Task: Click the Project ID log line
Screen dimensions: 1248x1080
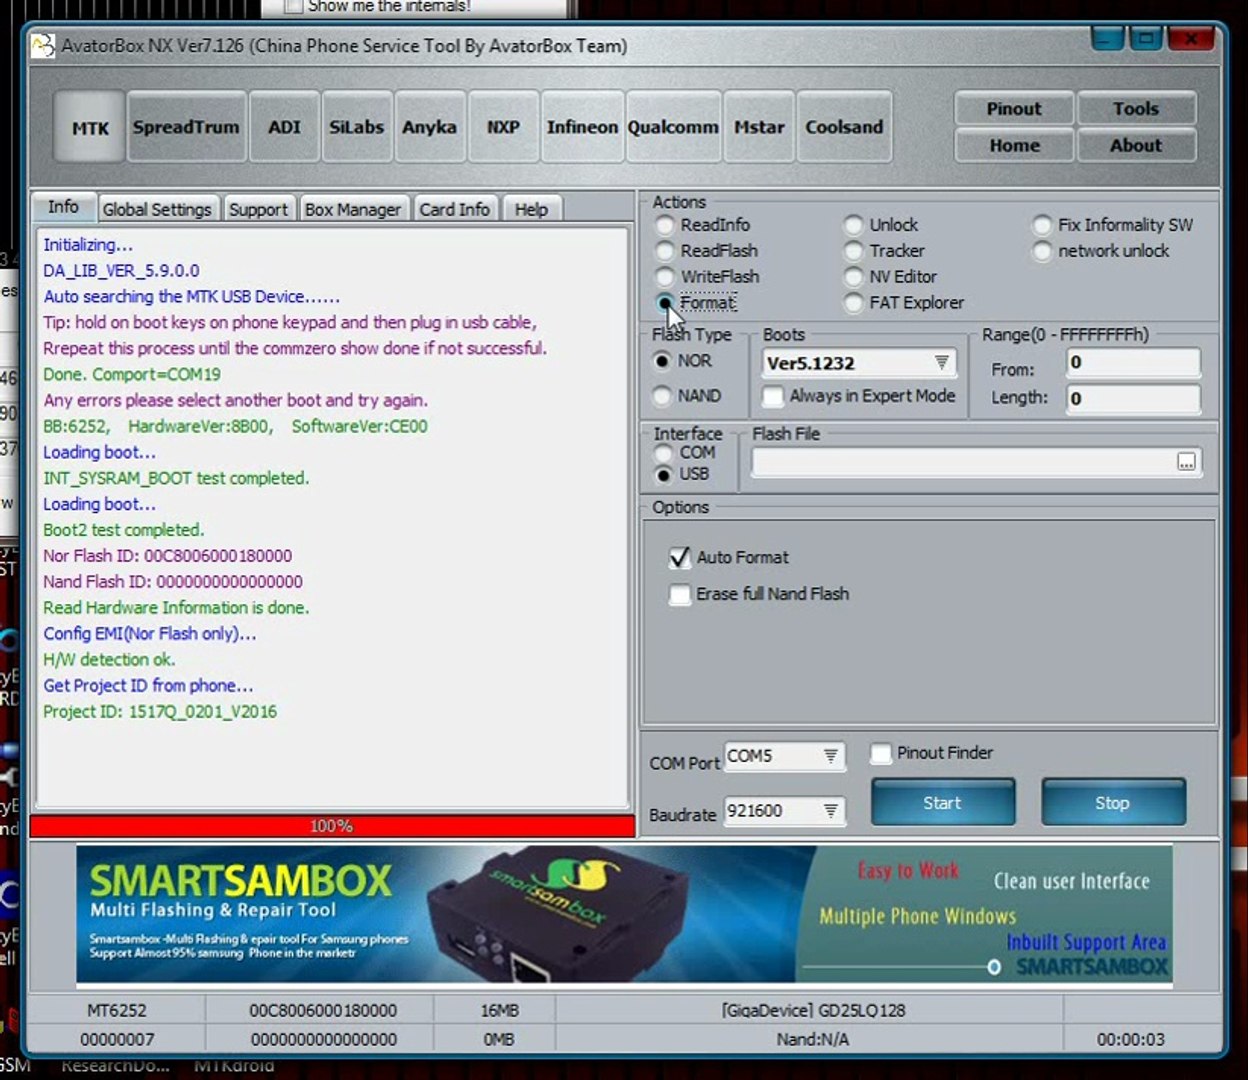Action: 160,712
